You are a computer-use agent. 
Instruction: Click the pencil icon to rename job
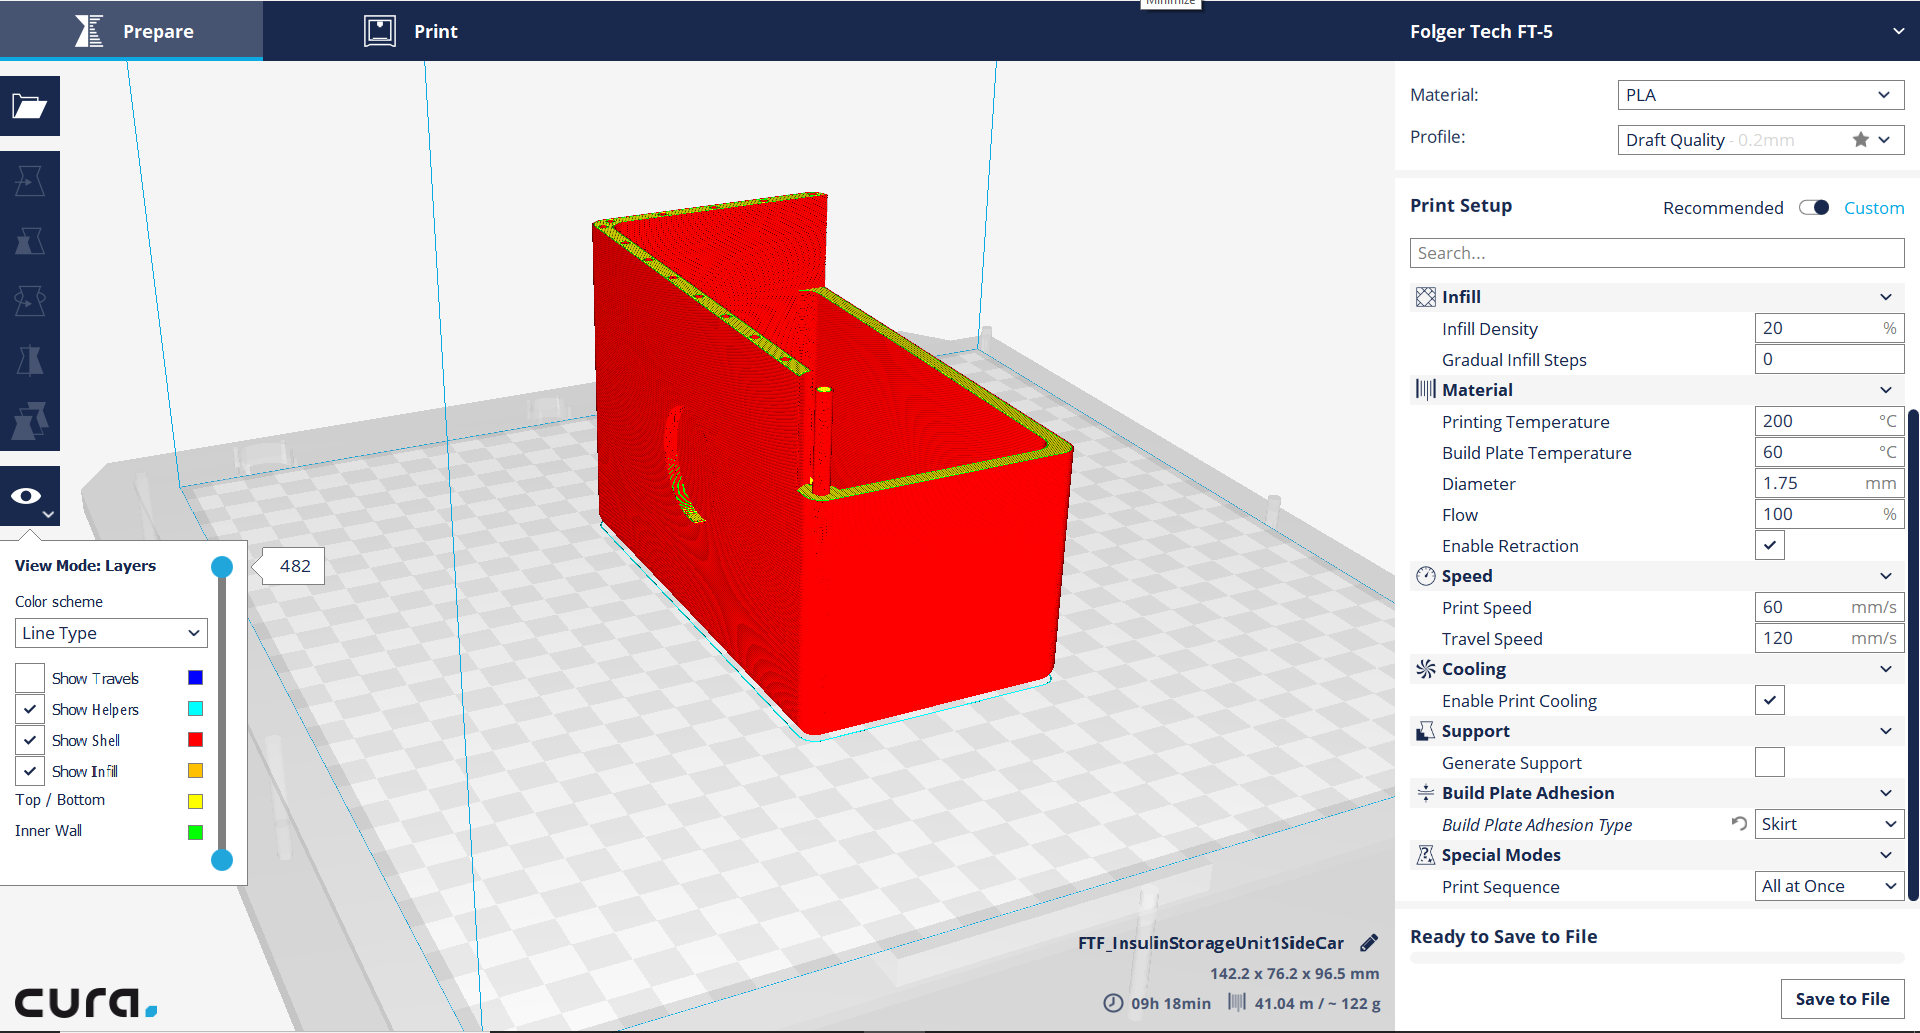tap(1369, 943)
